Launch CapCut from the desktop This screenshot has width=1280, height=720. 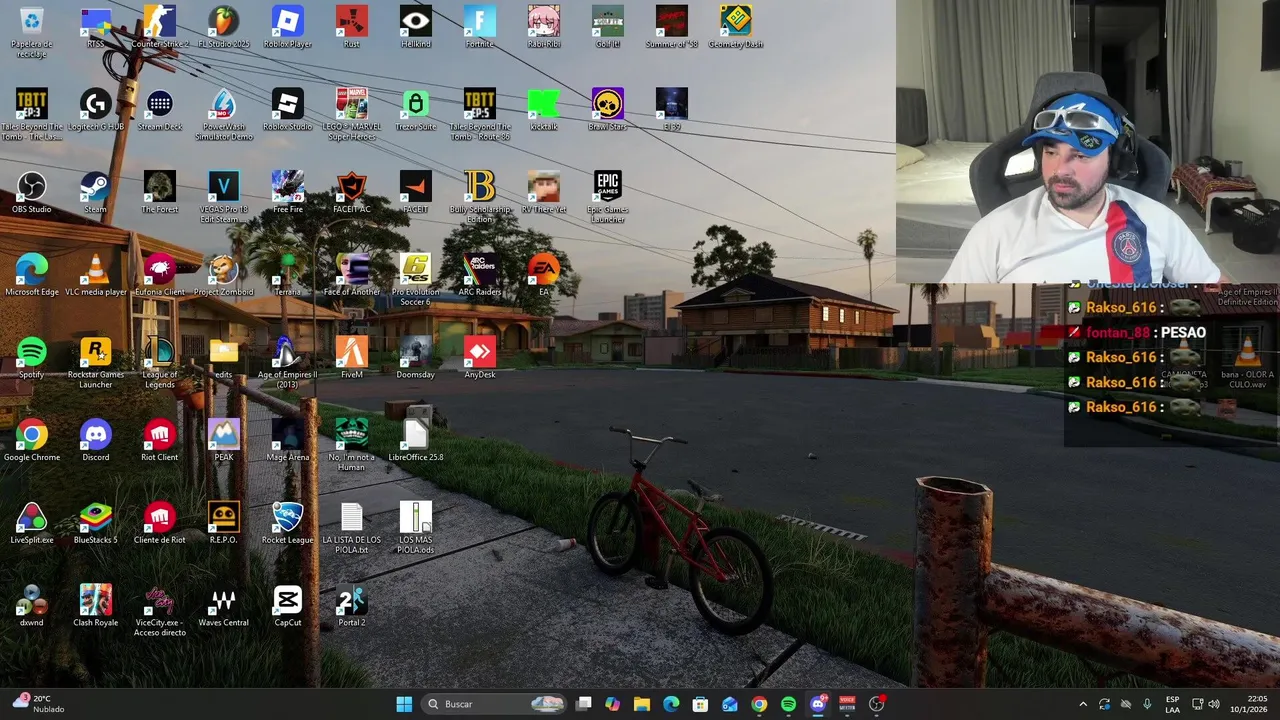click(287, 606)
